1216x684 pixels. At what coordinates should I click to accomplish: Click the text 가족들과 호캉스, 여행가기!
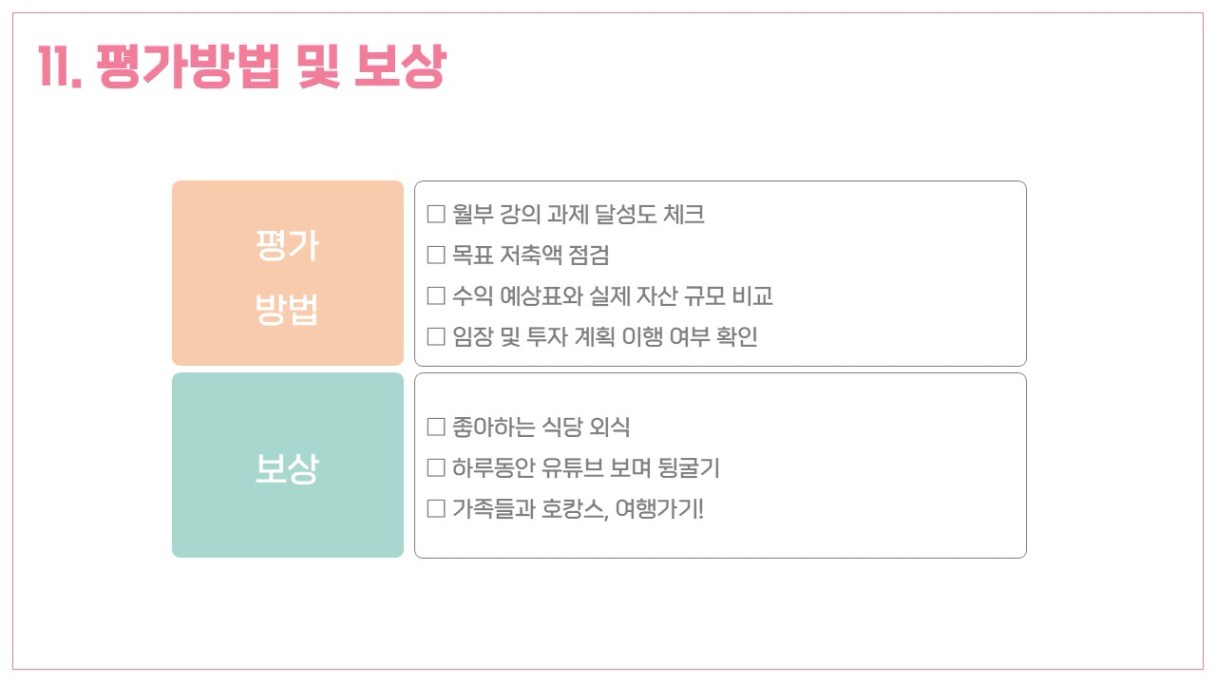(578, 509)
